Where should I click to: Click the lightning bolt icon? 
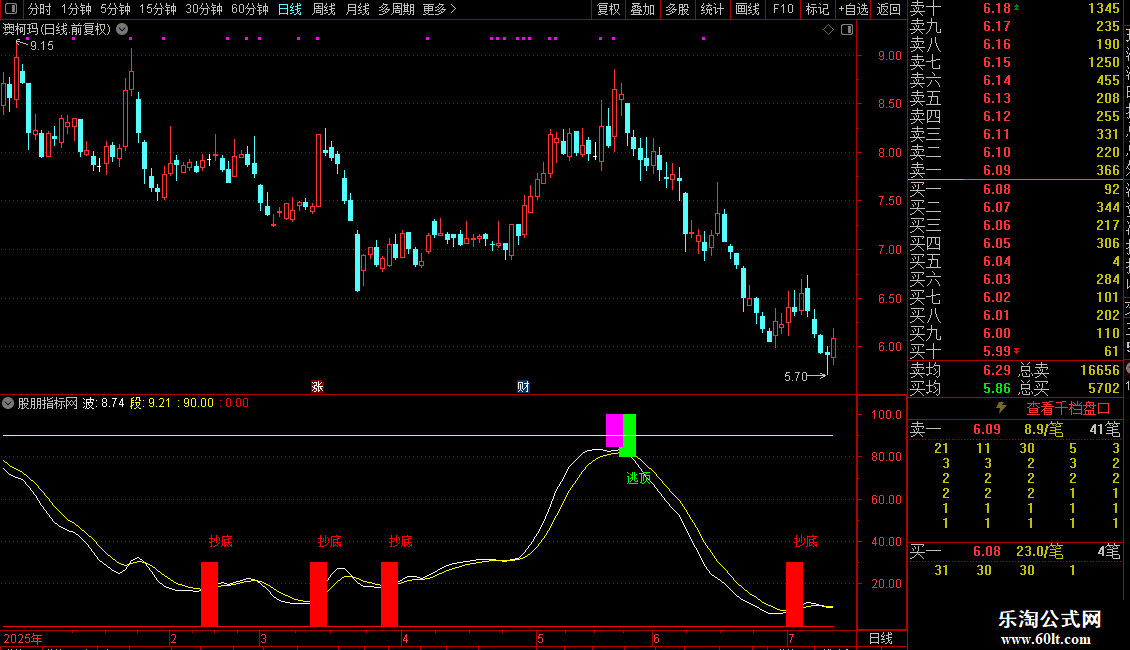coord(1001,408)
